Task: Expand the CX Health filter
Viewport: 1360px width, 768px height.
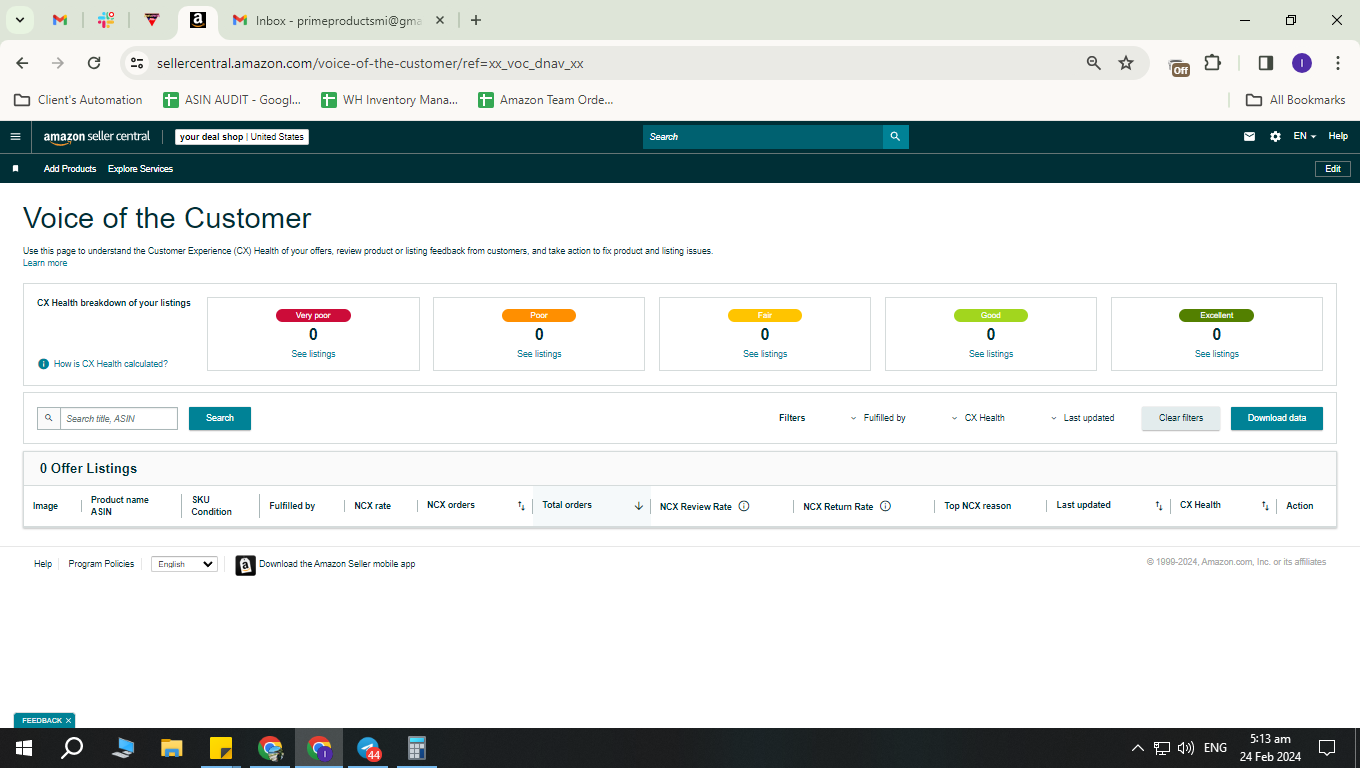Action: 978,418
